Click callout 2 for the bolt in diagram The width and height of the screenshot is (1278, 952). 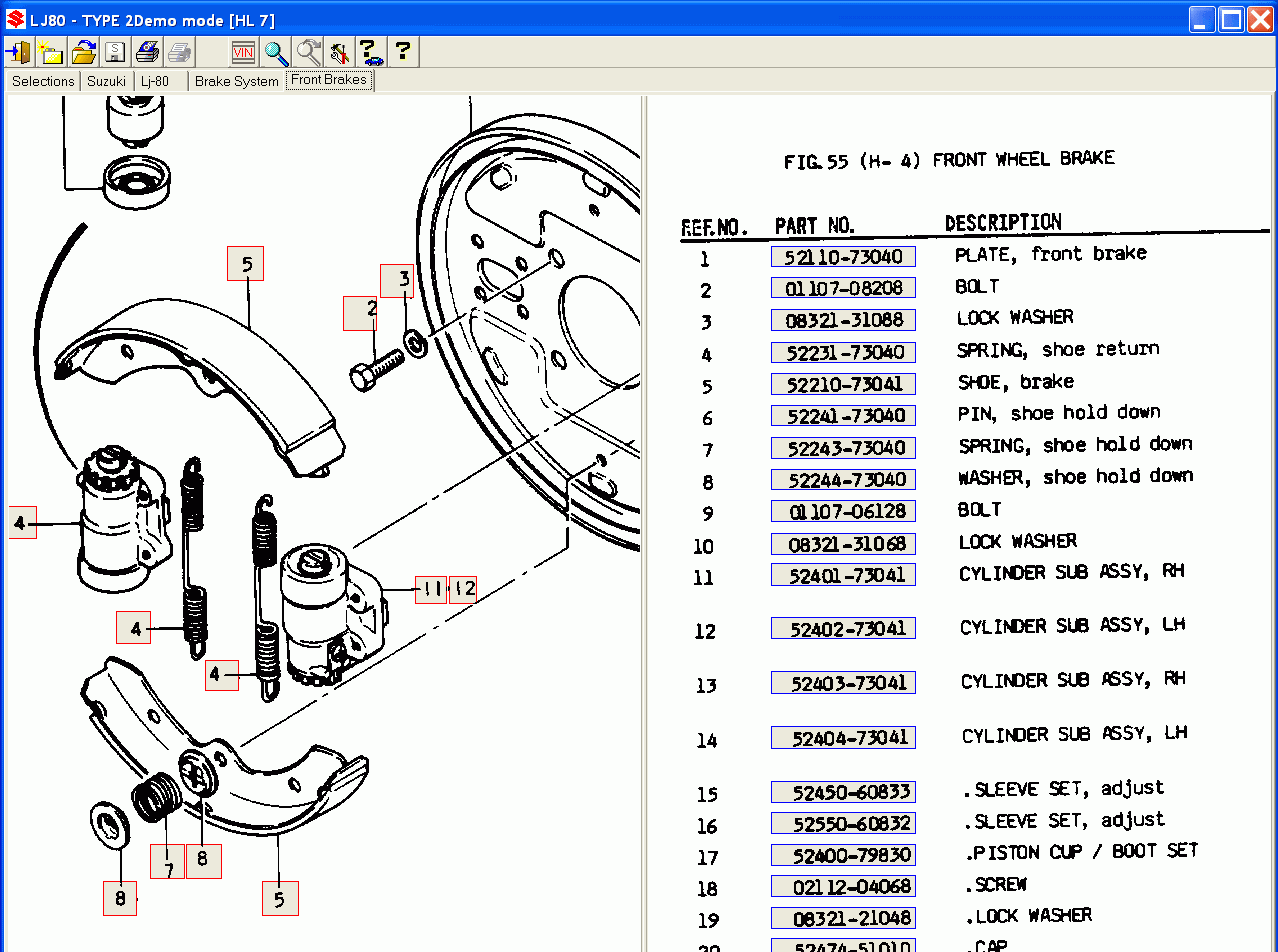click(x=361, y=313)
